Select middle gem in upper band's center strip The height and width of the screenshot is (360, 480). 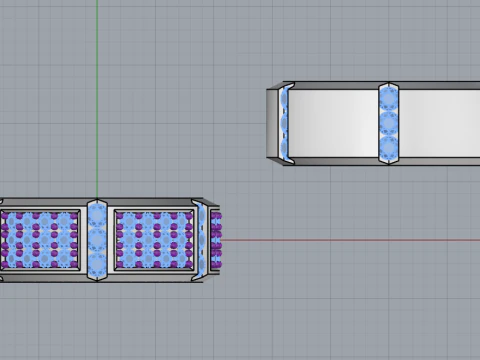coord(388,123)
